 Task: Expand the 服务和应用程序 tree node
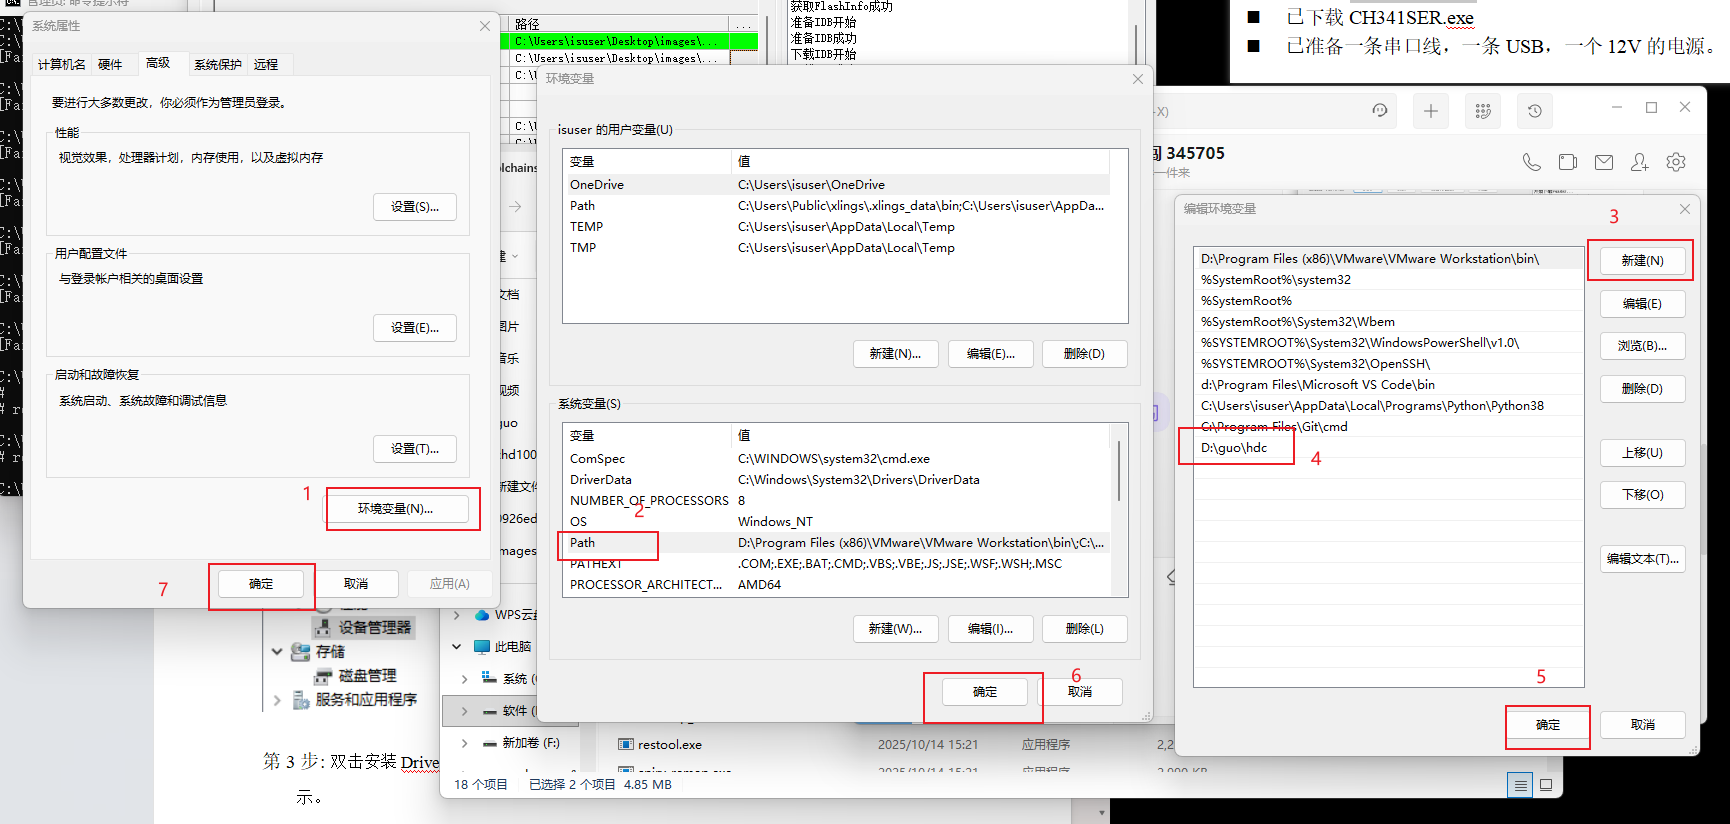pos(277,700)
